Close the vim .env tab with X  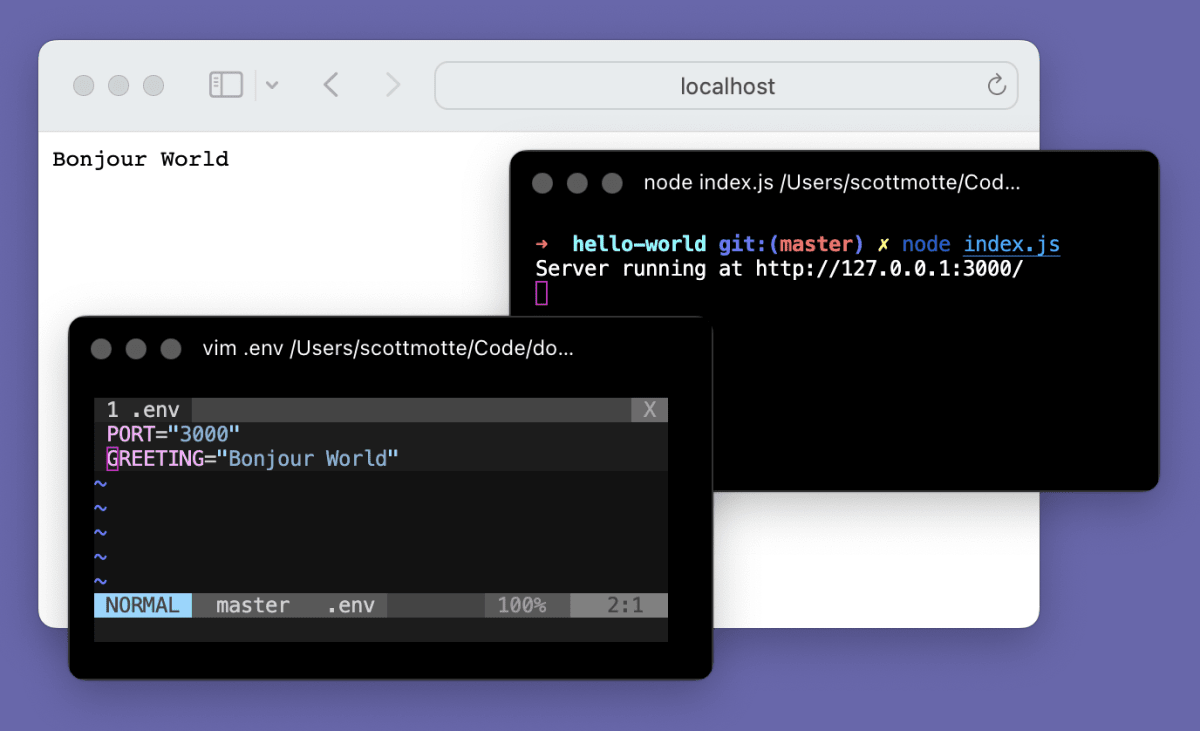649,409
